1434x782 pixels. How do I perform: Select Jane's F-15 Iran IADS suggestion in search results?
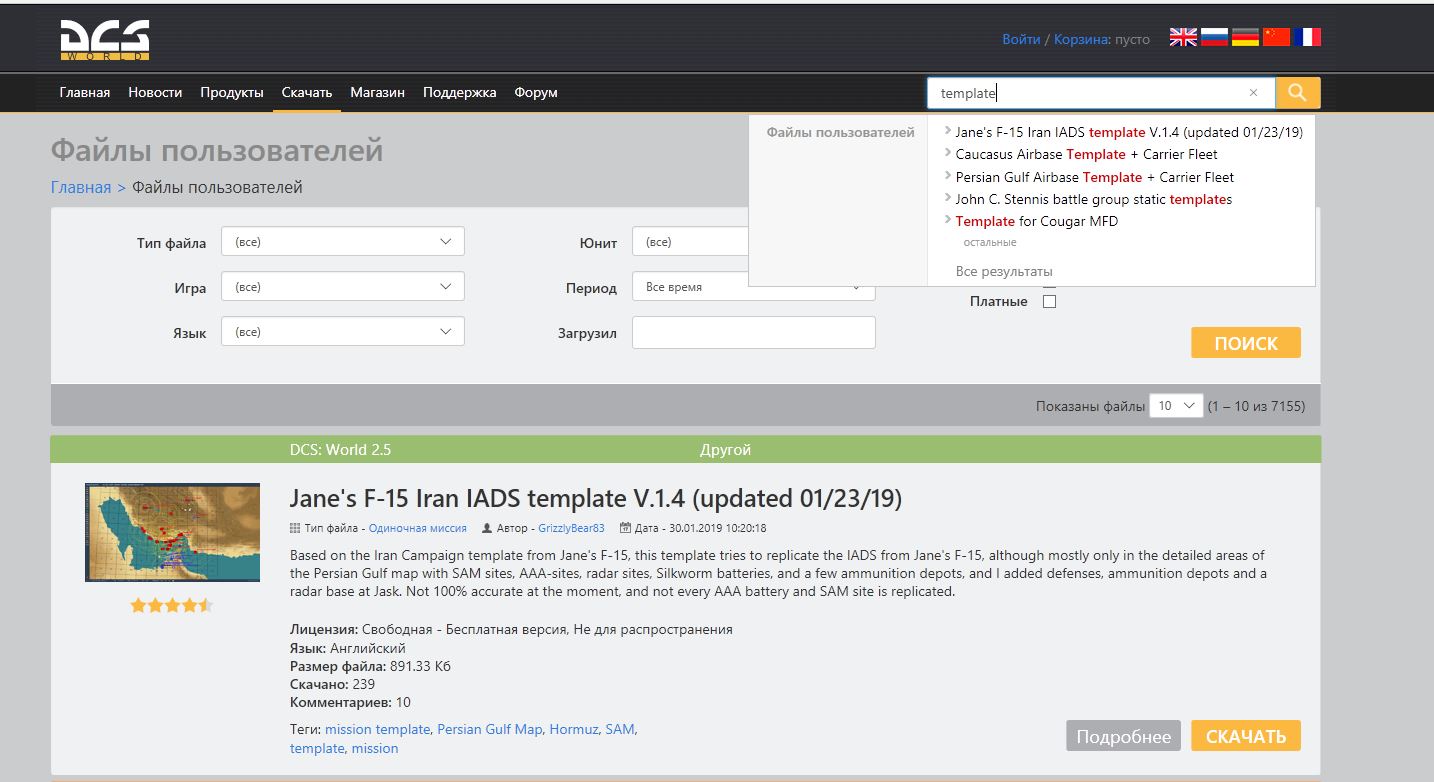pyautogui.click(x=1129, y=132)
